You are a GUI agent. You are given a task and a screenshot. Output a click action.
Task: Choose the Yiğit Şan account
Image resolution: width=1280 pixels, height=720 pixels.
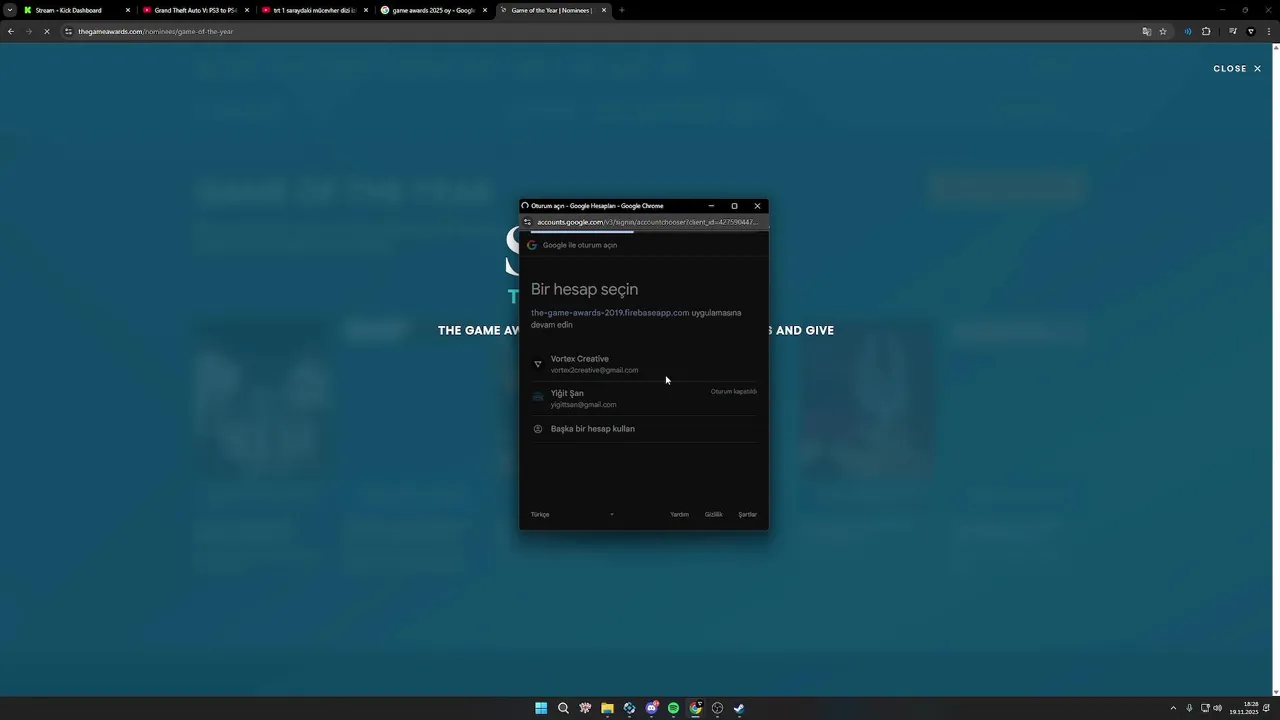(644, 398)
